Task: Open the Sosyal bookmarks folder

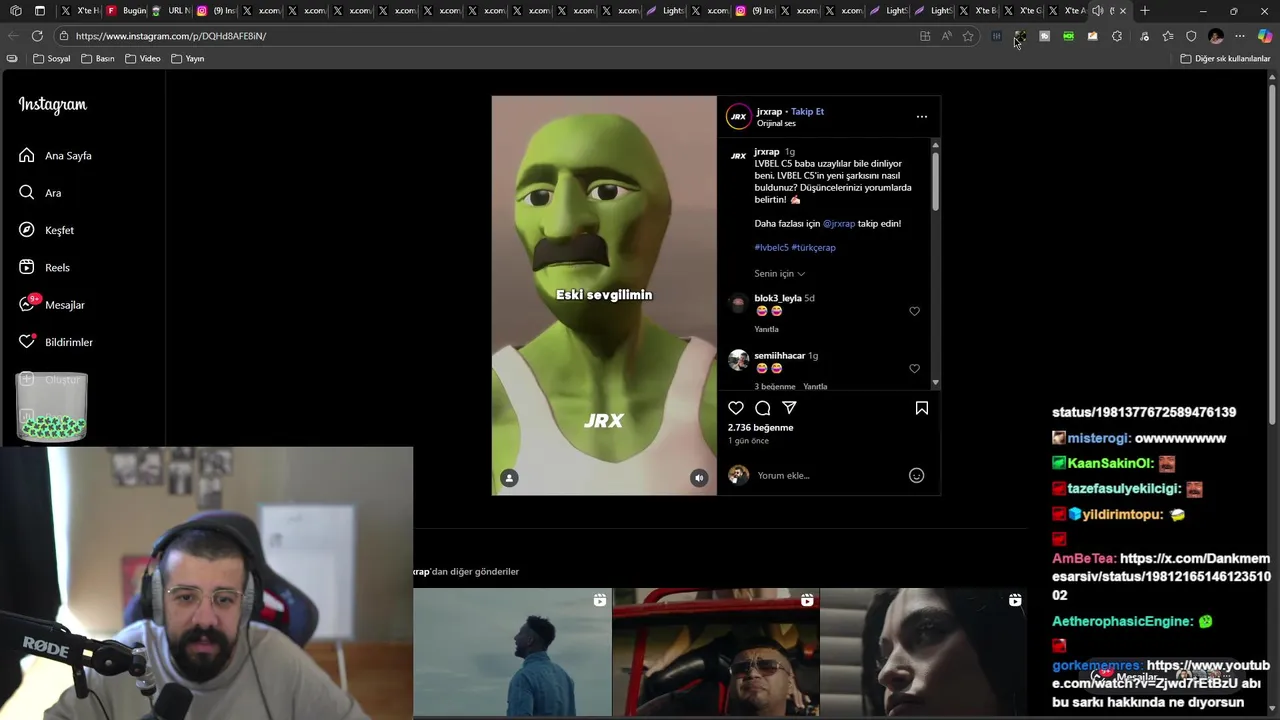Action: 52,58
